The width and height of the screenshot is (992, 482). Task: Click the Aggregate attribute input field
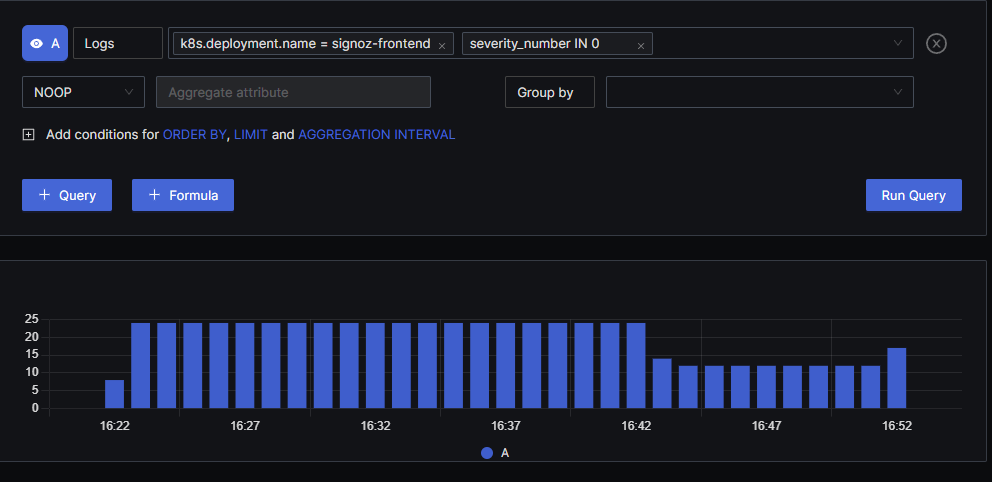[294, 92]
